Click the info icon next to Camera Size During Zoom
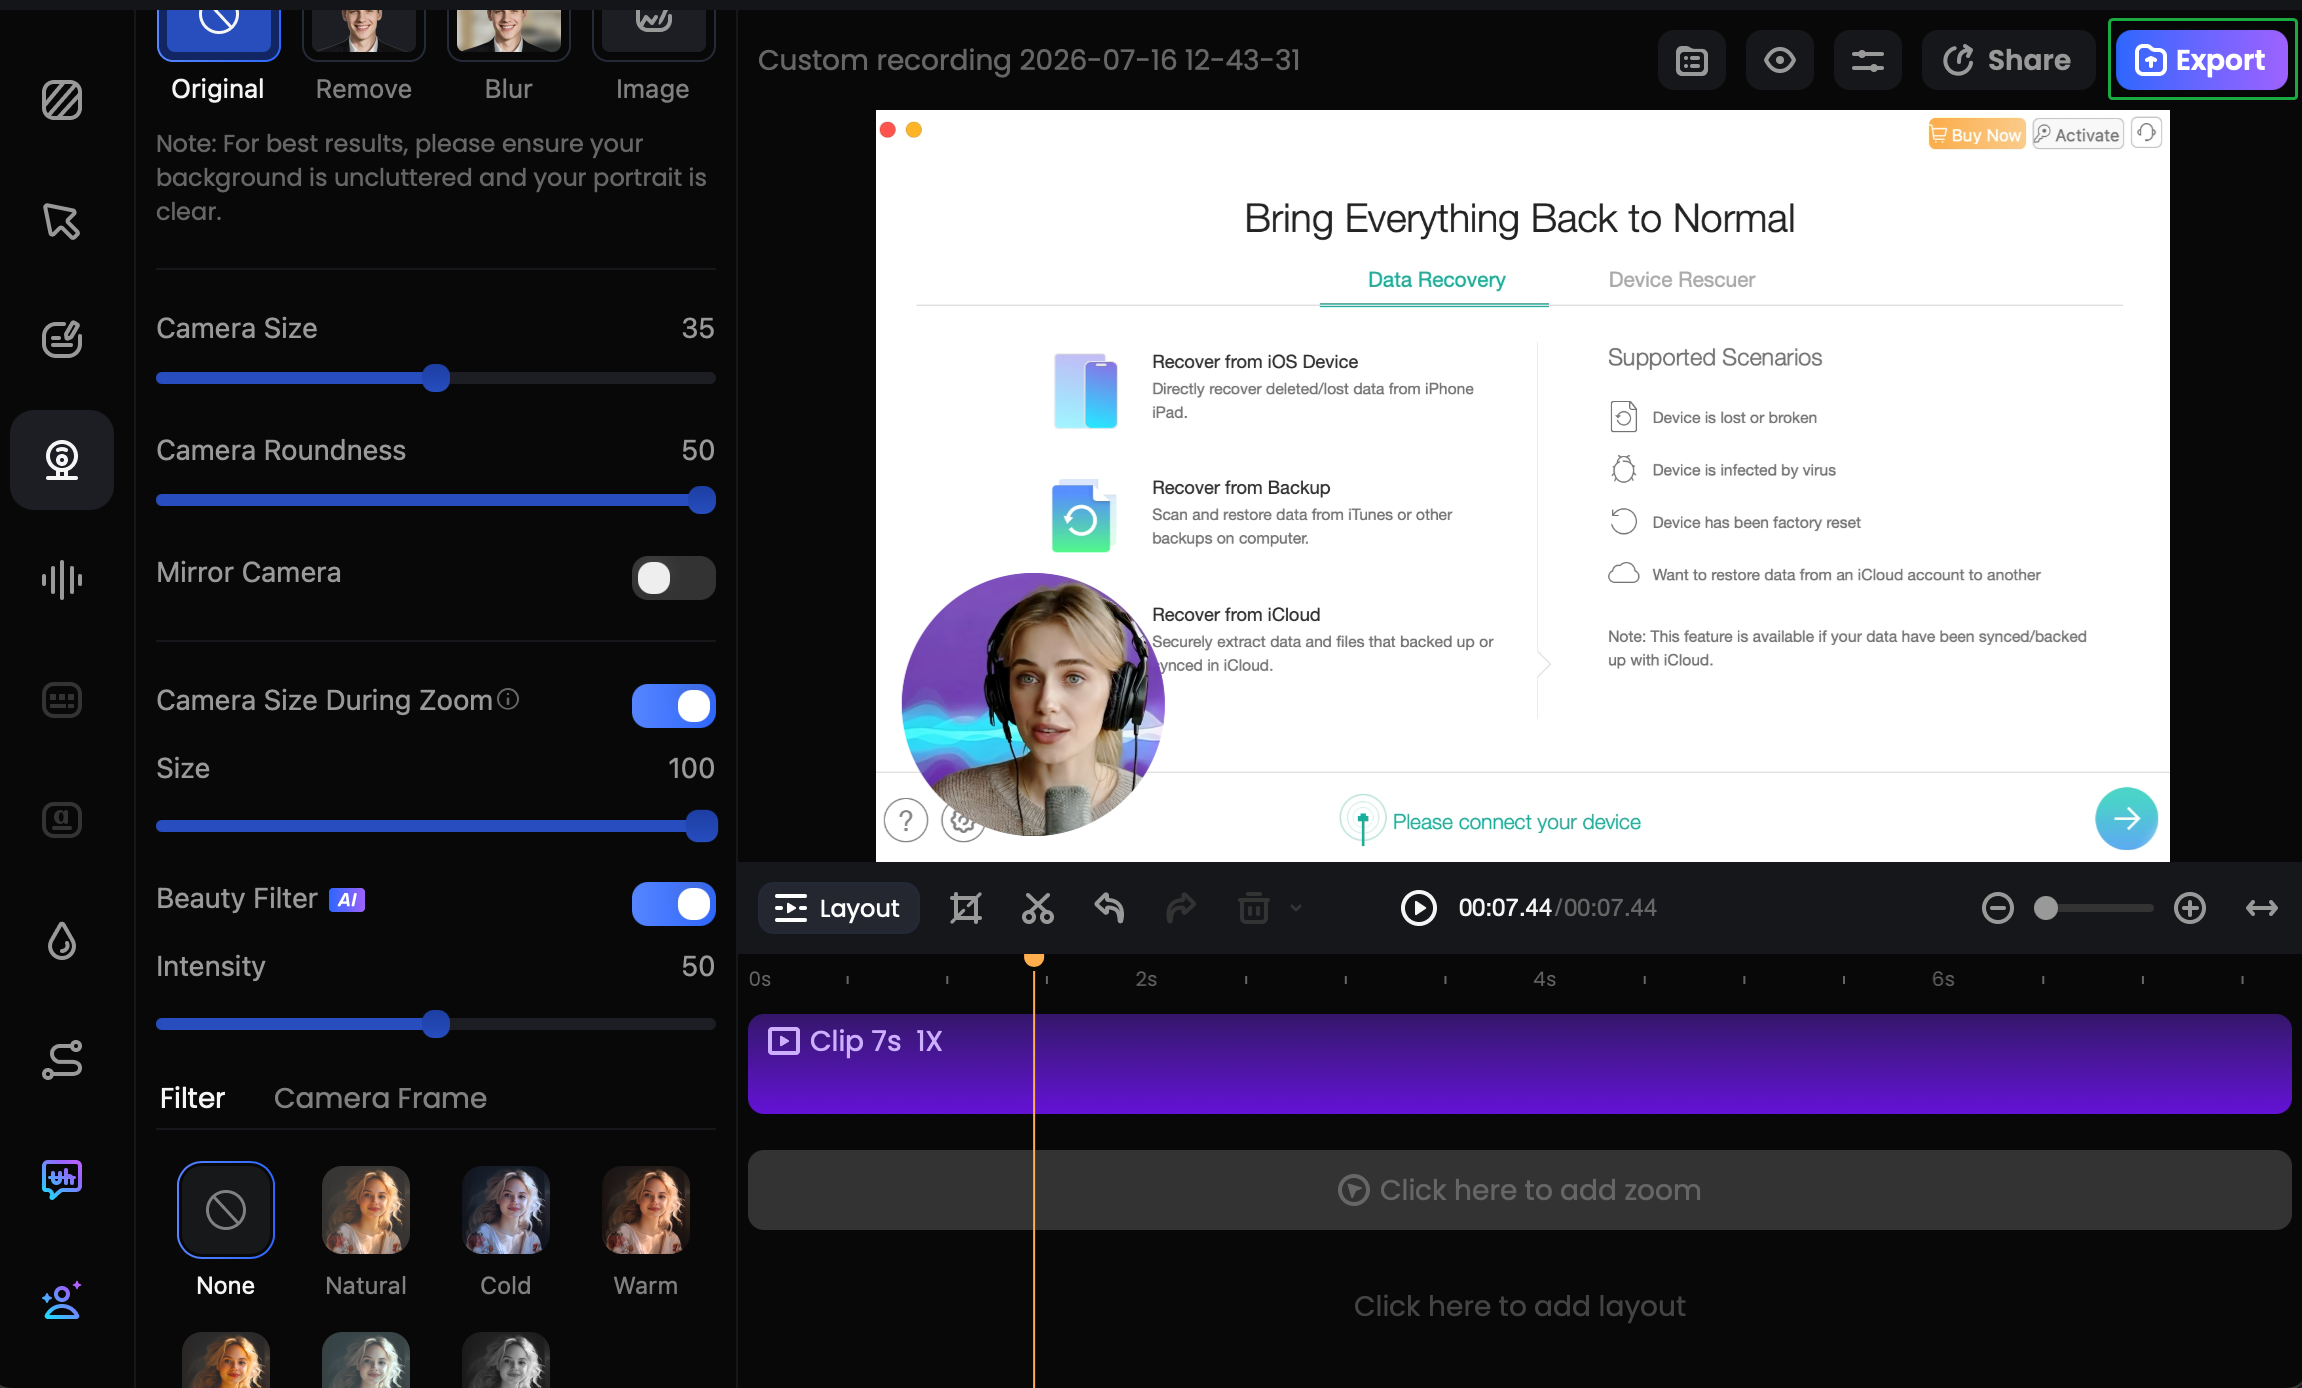The image size is (2302, 1388). pyautogui.click(x=508, y=699)
